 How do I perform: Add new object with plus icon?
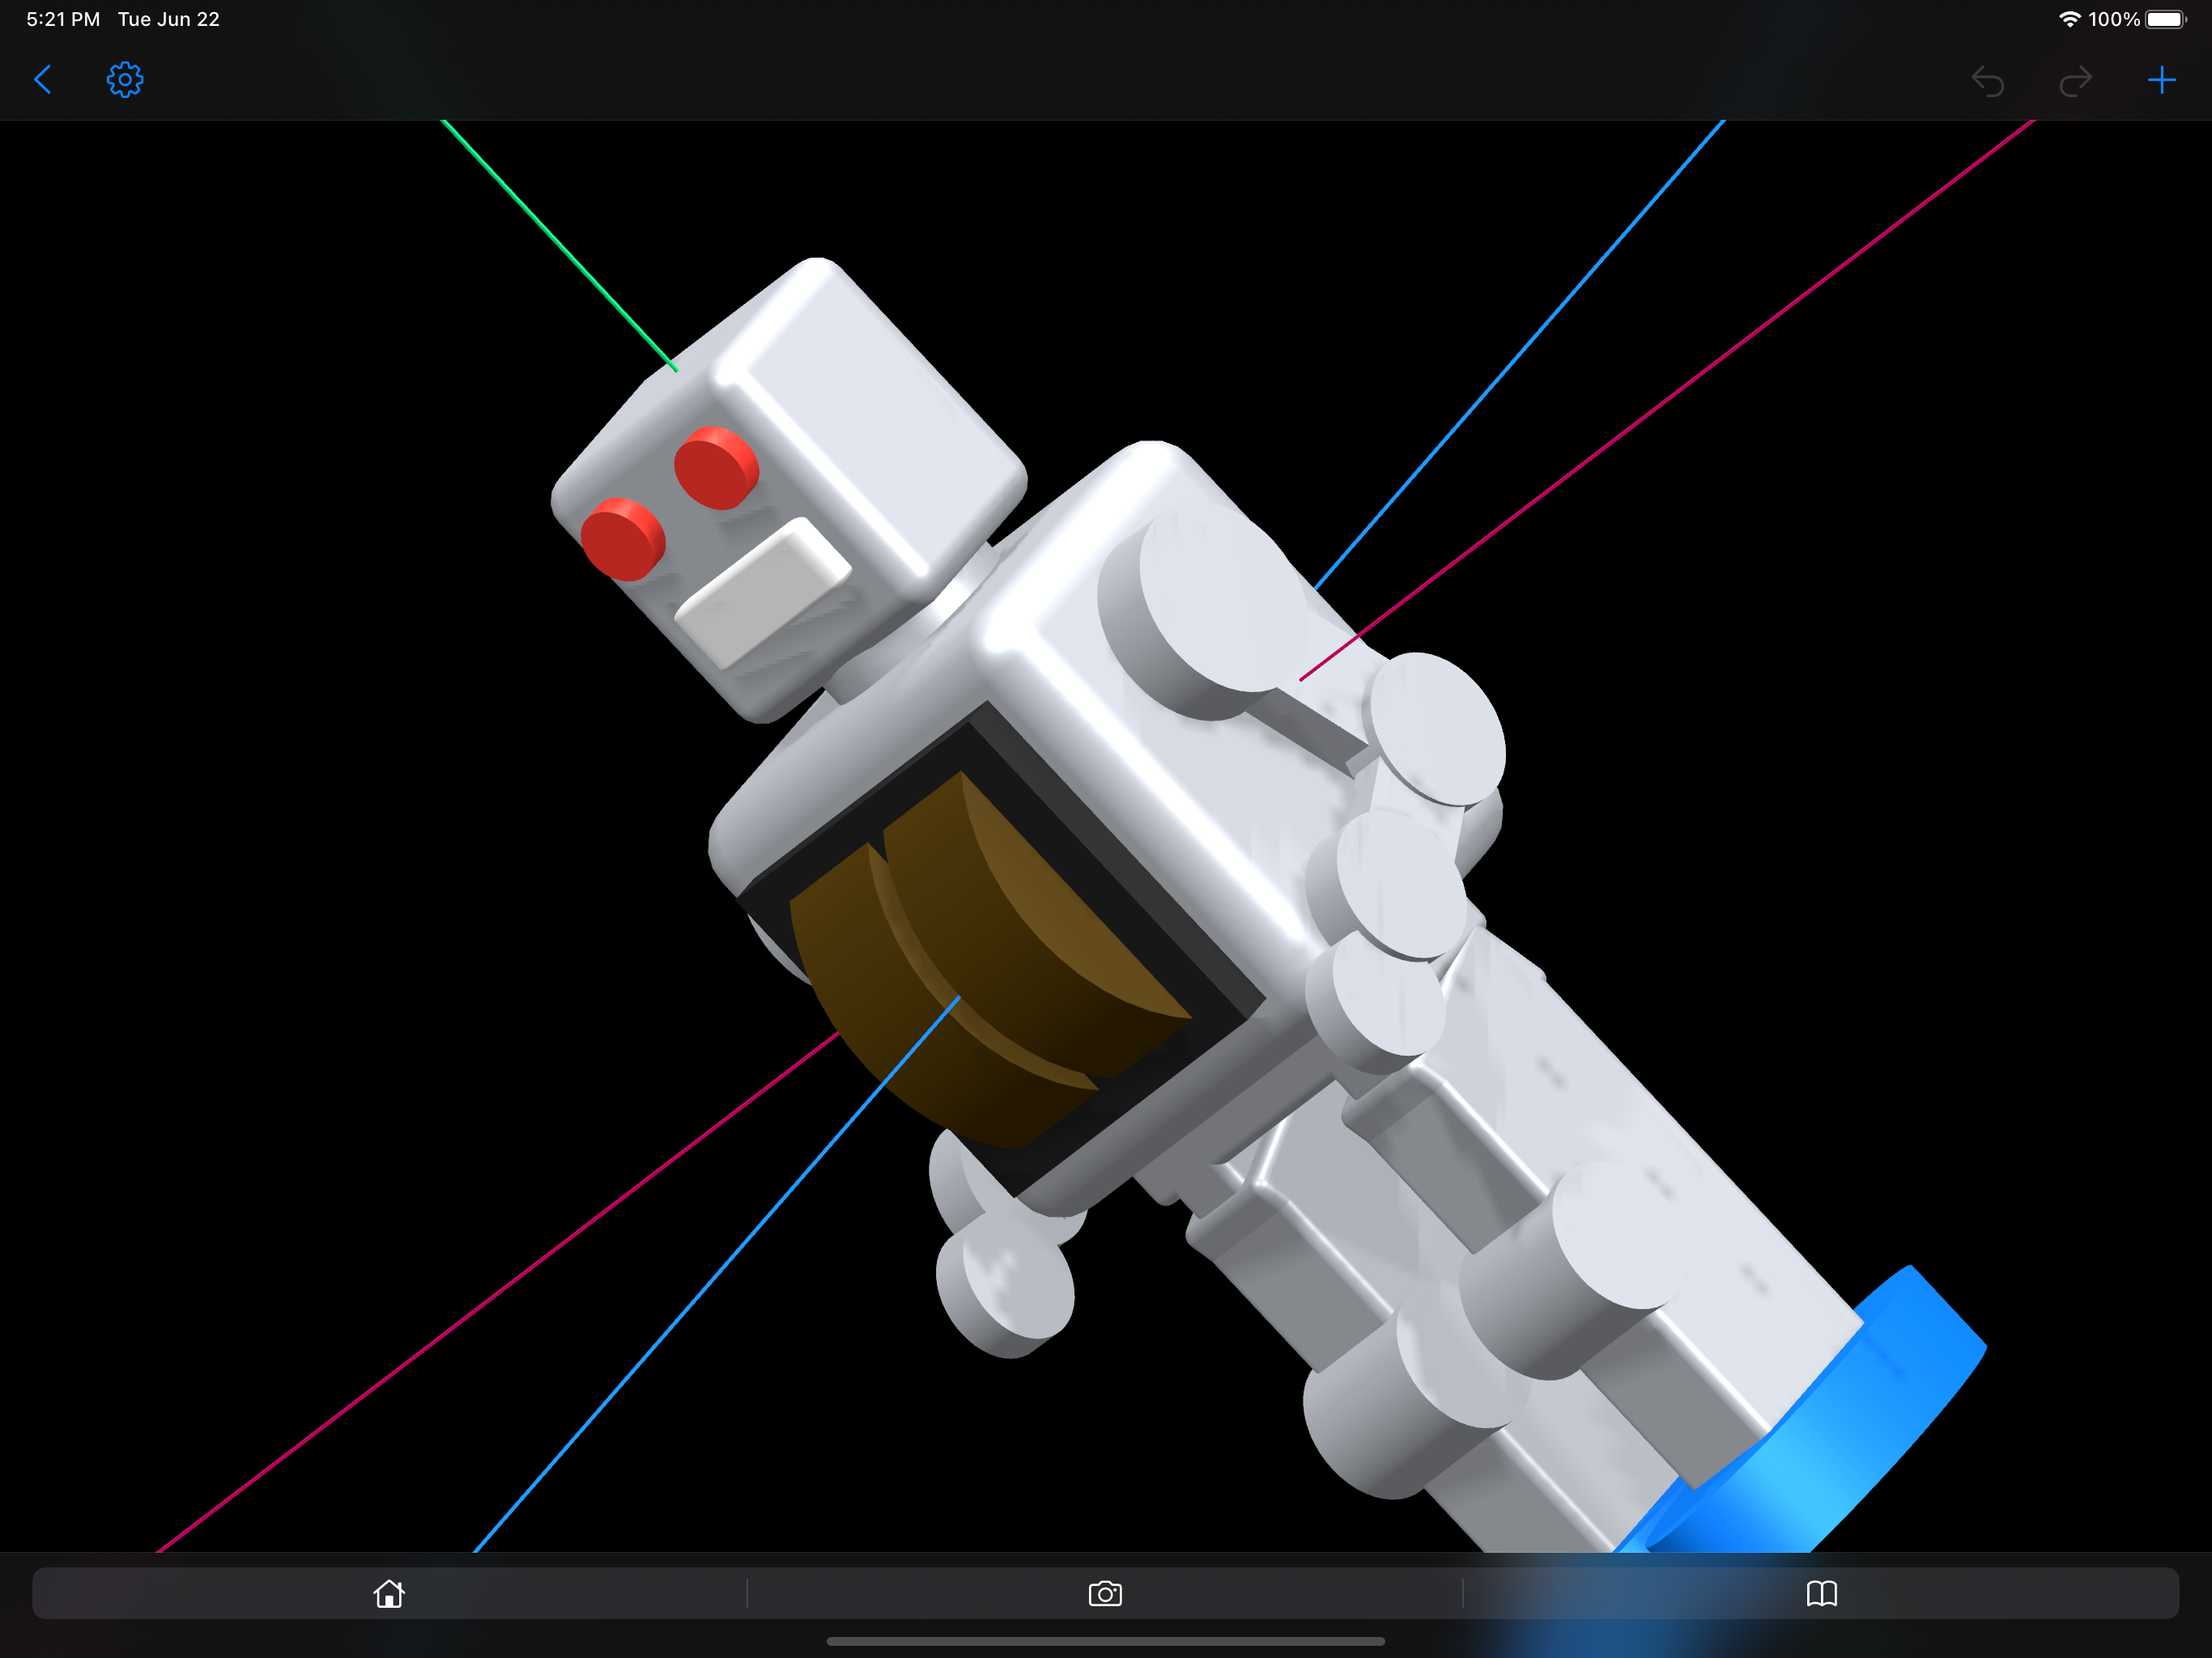[2161, 80]
